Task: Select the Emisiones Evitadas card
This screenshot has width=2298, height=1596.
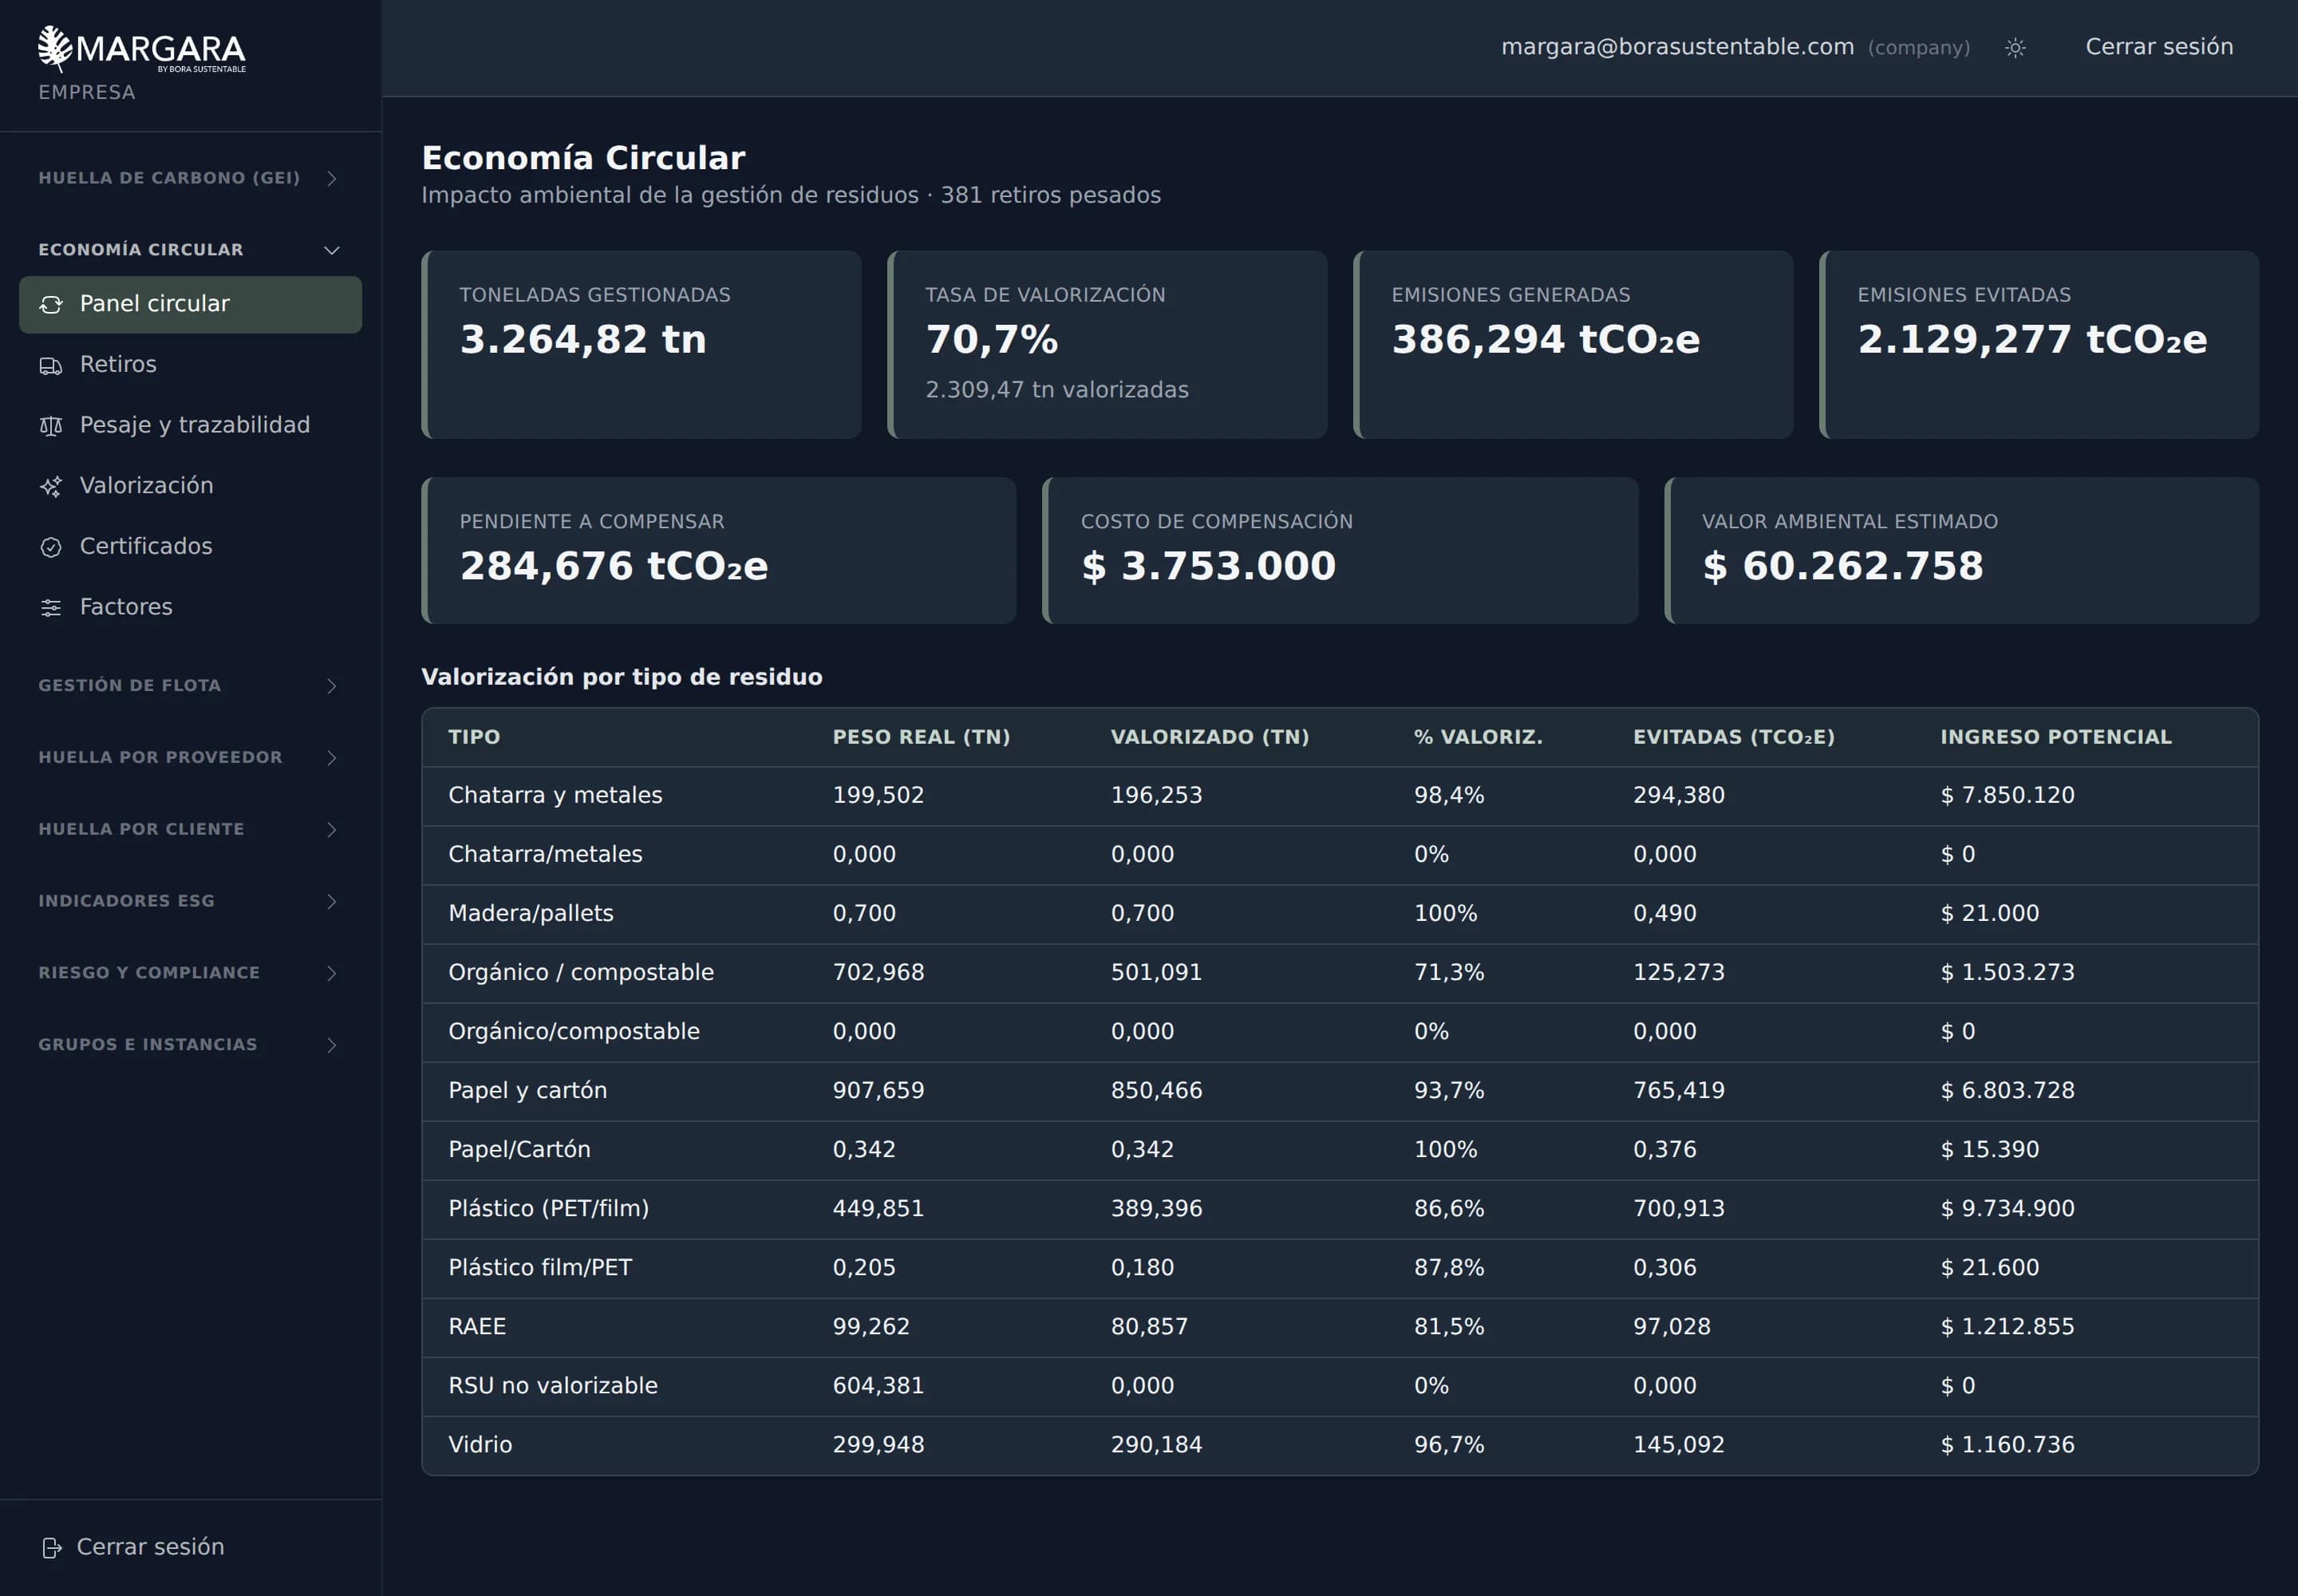Action: [2039, 345]
